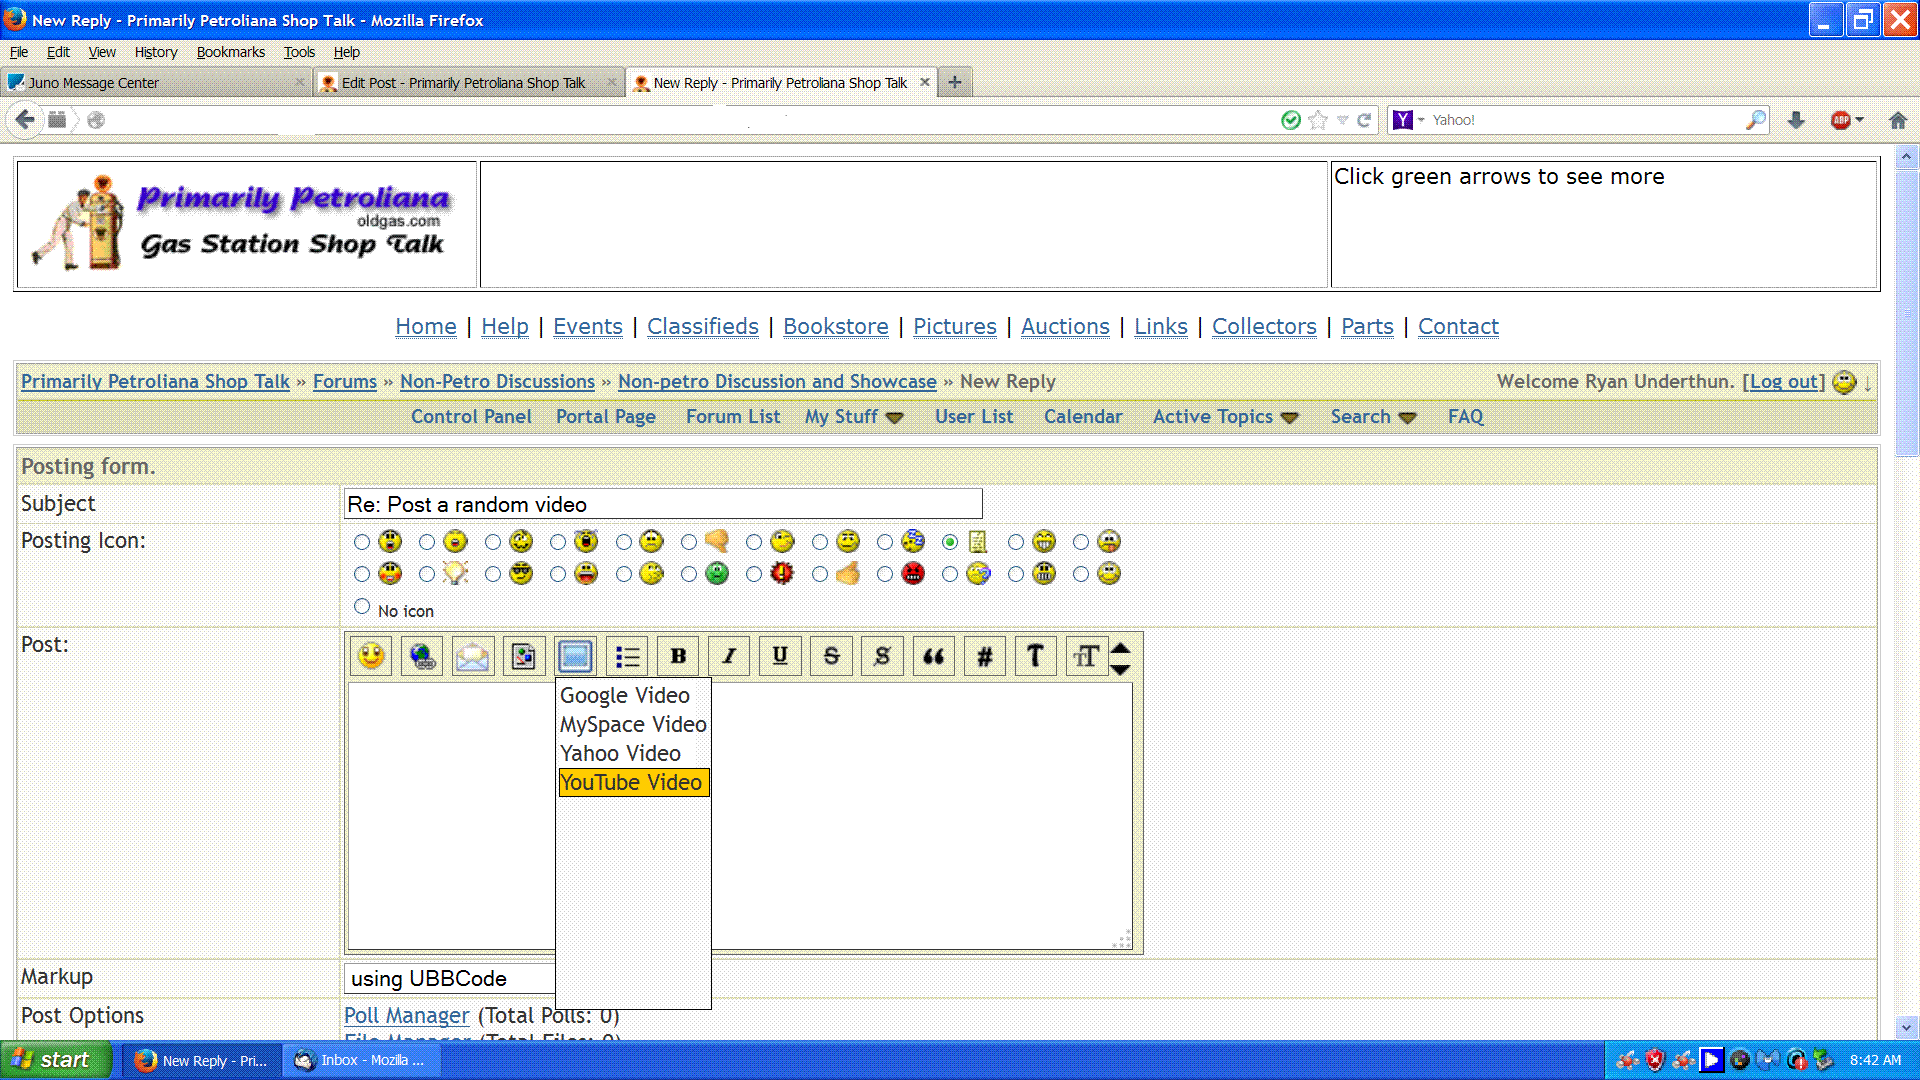The width and height of the screenshot is (1920, 1080).
Task: Click the toolbar down arrow expander
Action: pos(1121,668)
